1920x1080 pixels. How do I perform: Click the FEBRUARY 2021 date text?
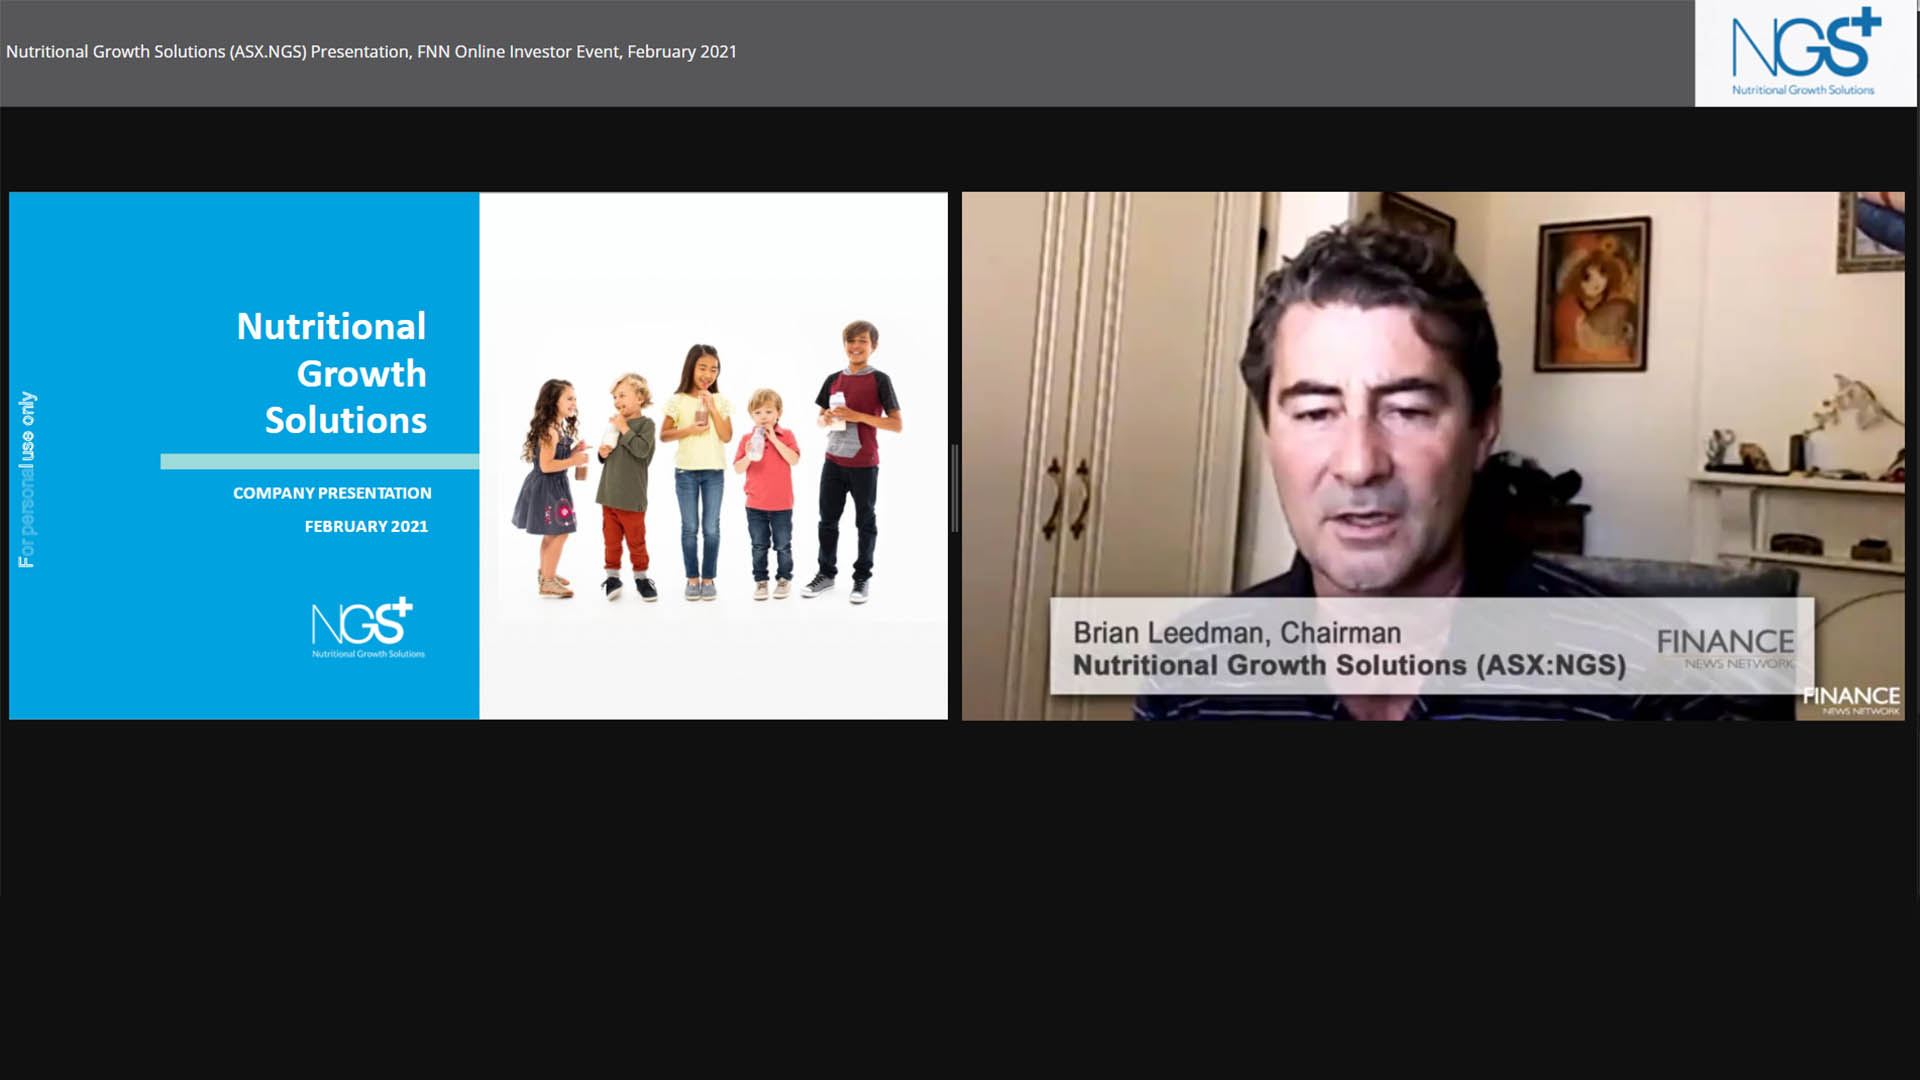366,526
